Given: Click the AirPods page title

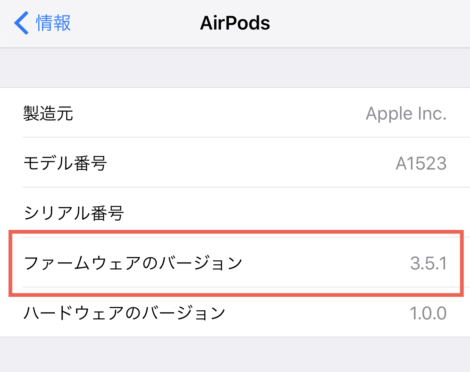Looking at the screenshot, I should pyautogui.click(x=235, y=23).
